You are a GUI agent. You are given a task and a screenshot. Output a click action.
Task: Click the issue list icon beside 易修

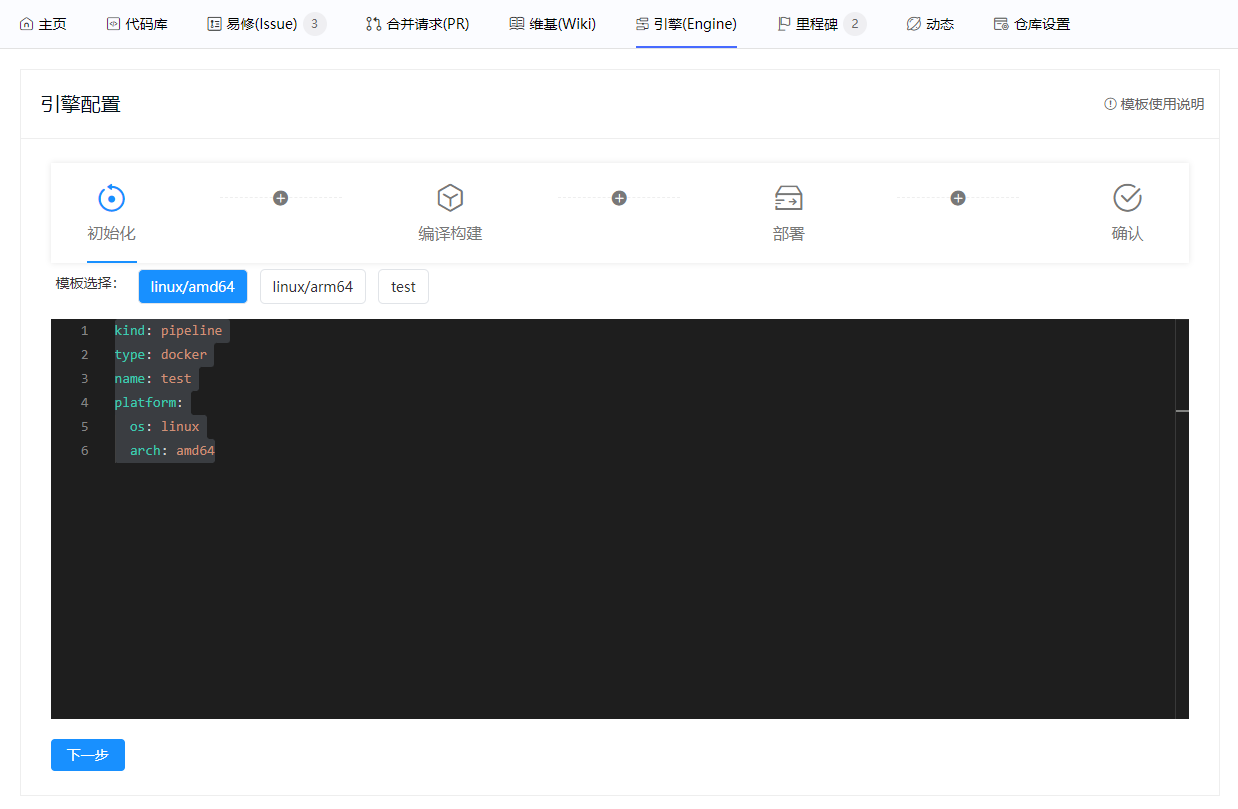coord(214,24)
